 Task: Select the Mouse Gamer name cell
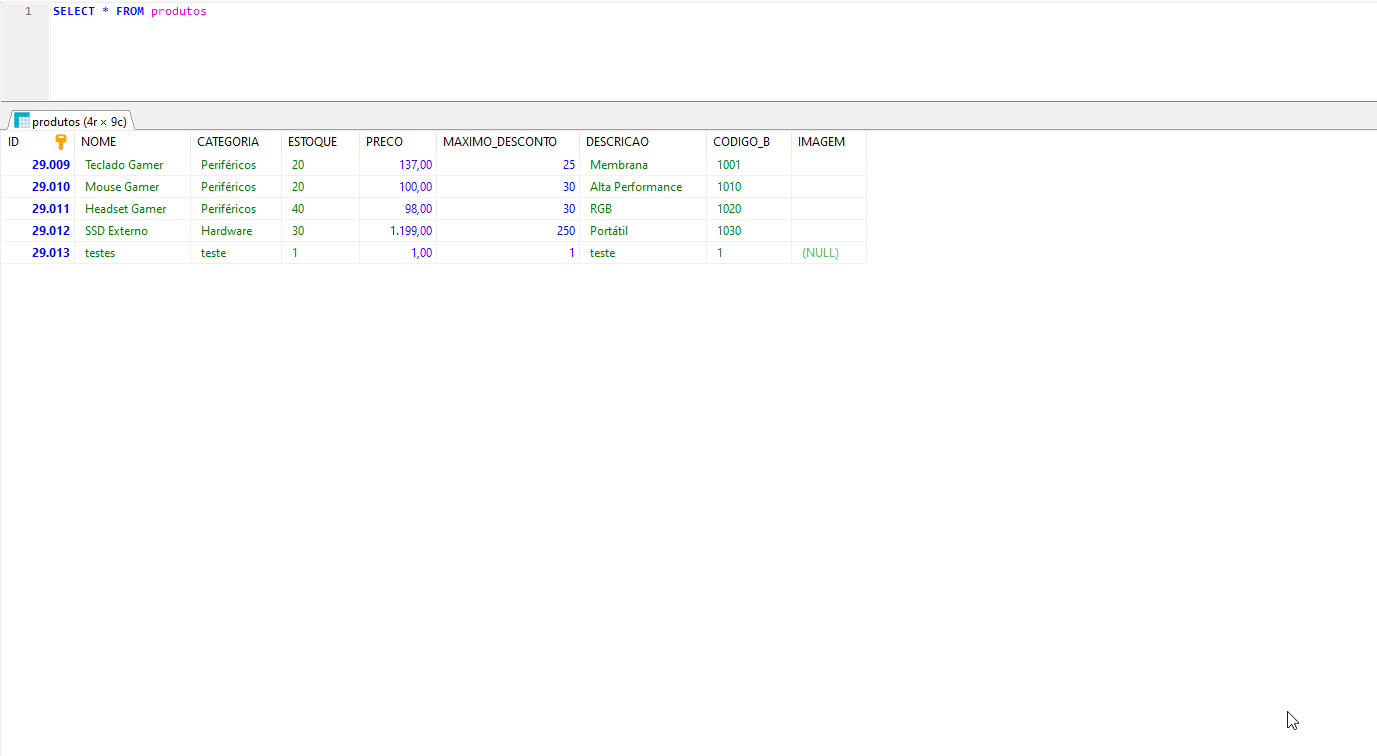click(132, 187)
